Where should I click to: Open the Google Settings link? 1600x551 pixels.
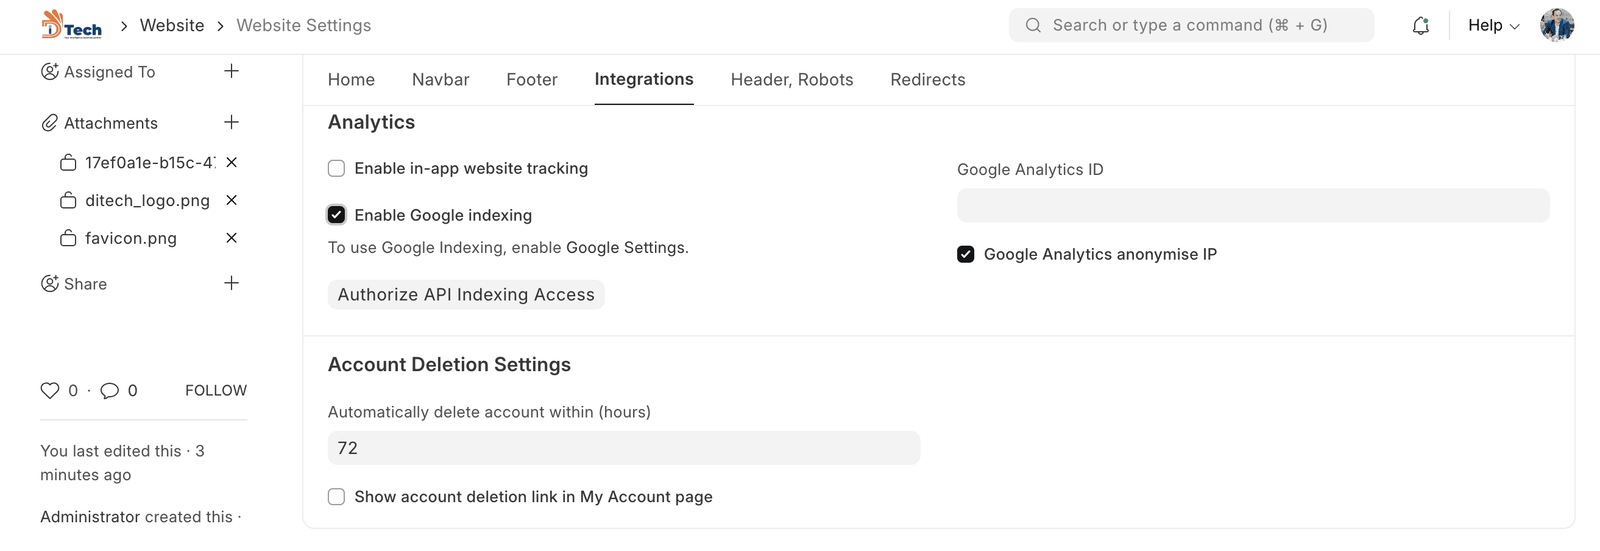[625, 248]
